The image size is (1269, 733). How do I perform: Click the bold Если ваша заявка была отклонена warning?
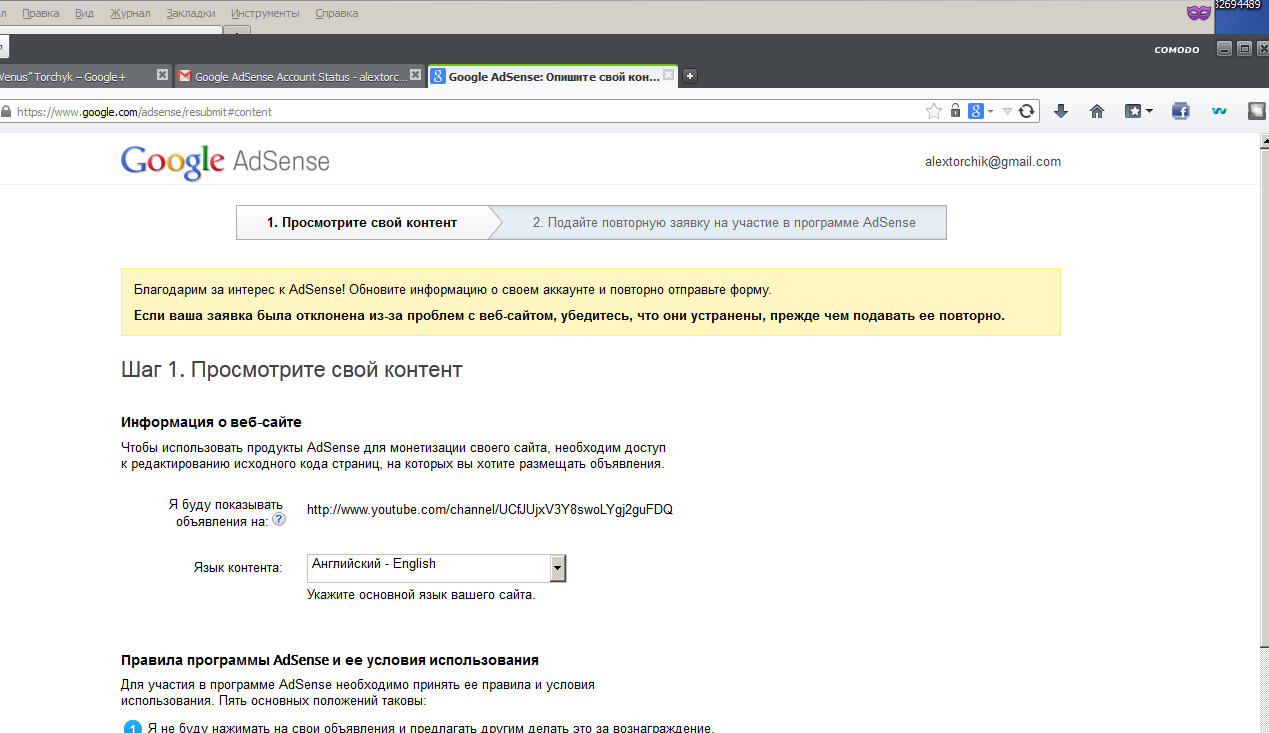click(570, 316)
